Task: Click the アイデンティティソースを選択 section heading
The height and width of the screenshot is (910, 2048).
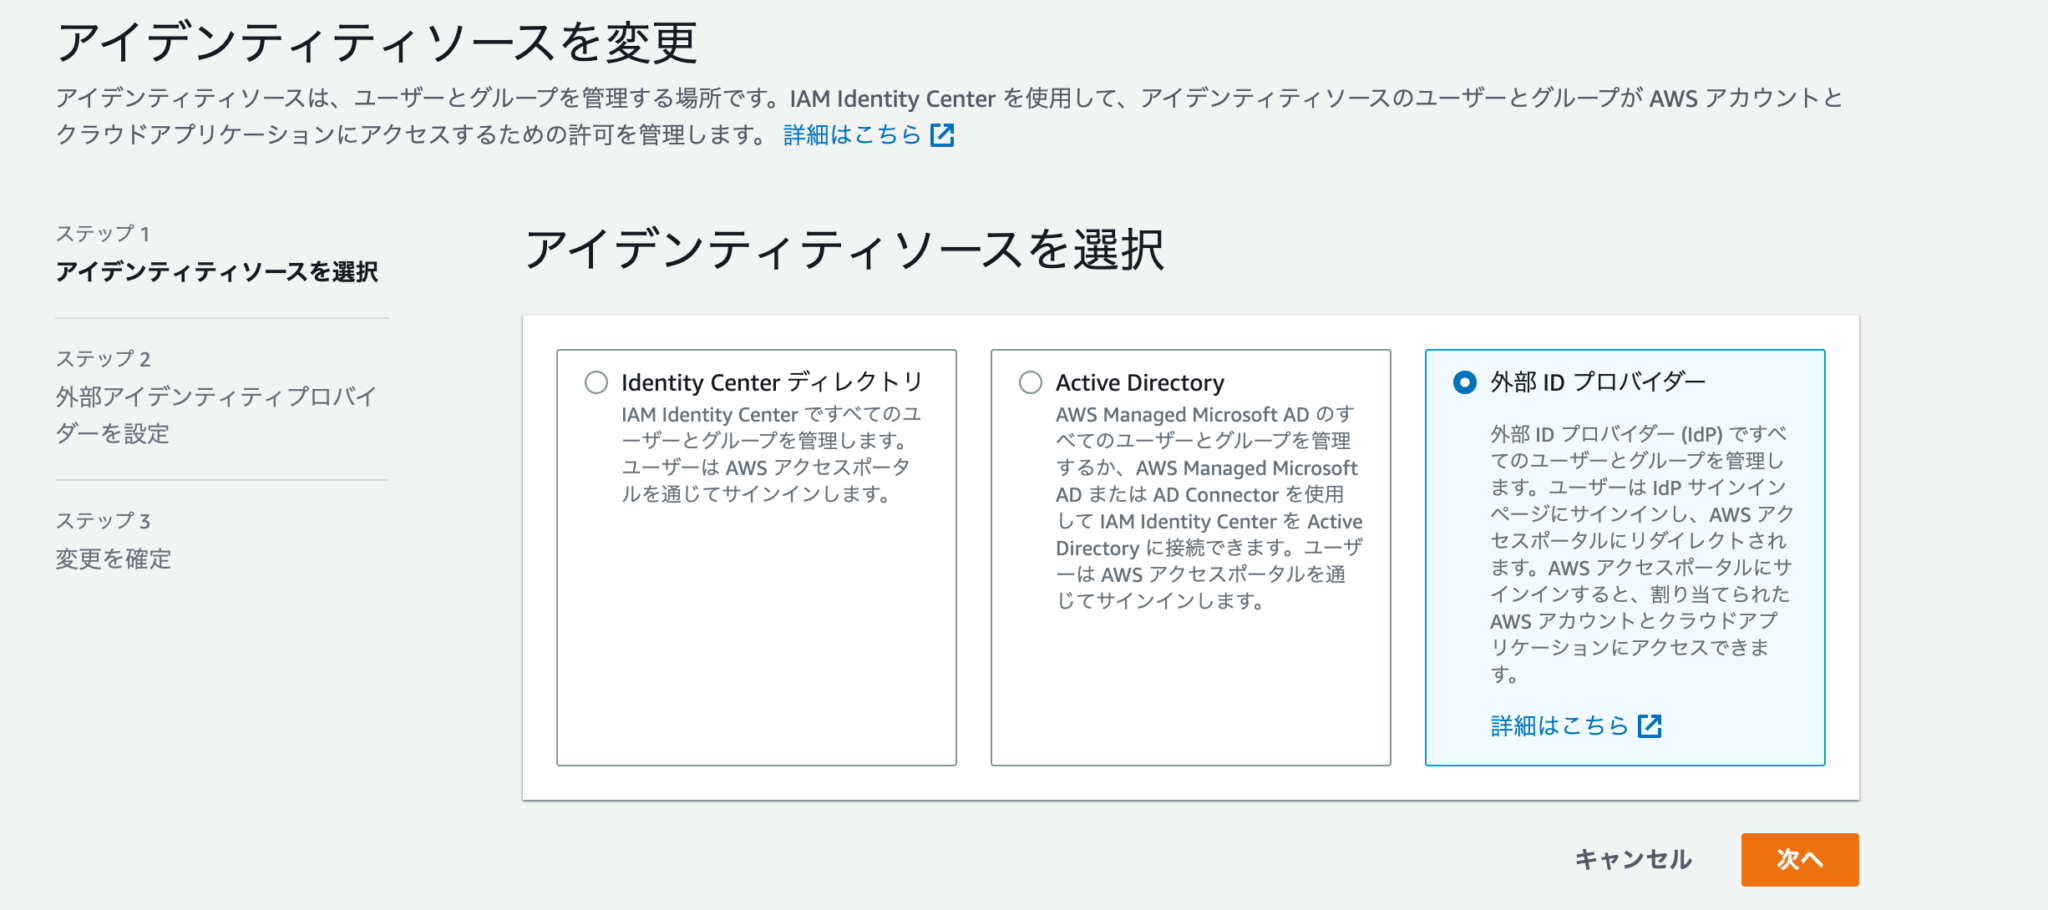Action: [845, 249]
